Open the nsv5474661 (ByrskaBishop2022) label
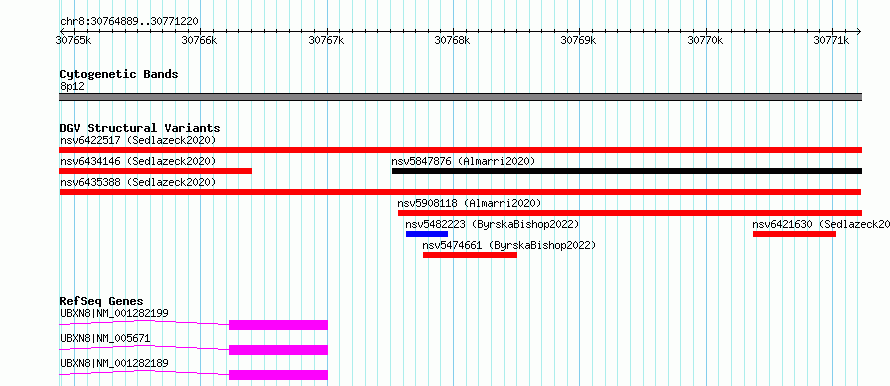 point(509,245)
